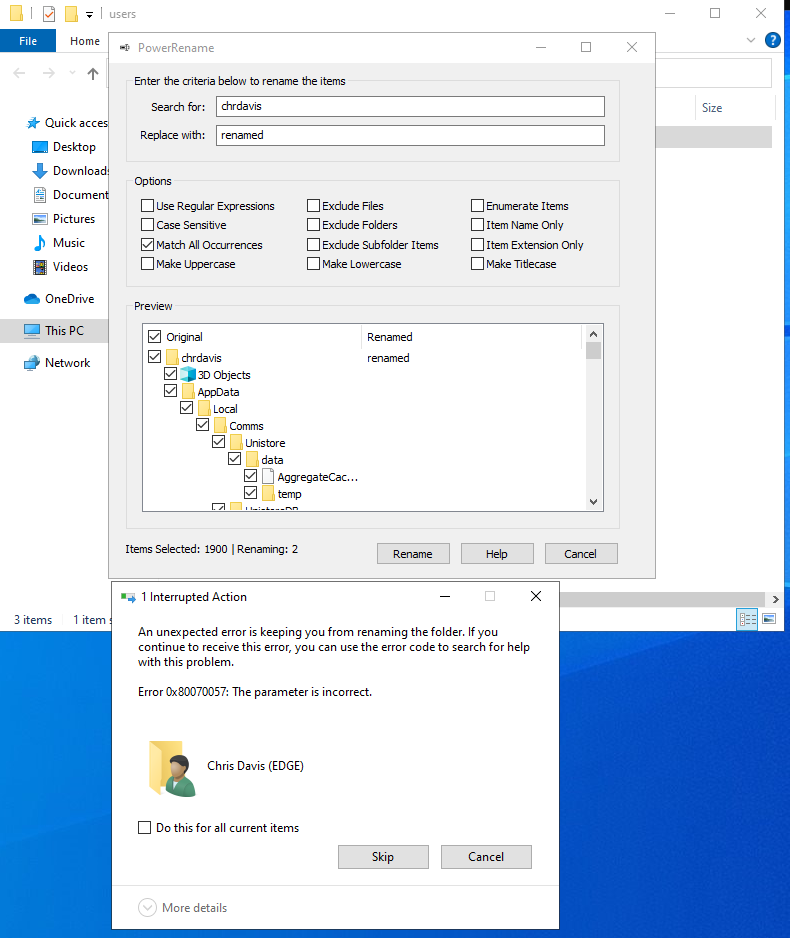This screenshot has width=790, height=938.
Task: Select the This PC monitor icon
Action: 32,331
